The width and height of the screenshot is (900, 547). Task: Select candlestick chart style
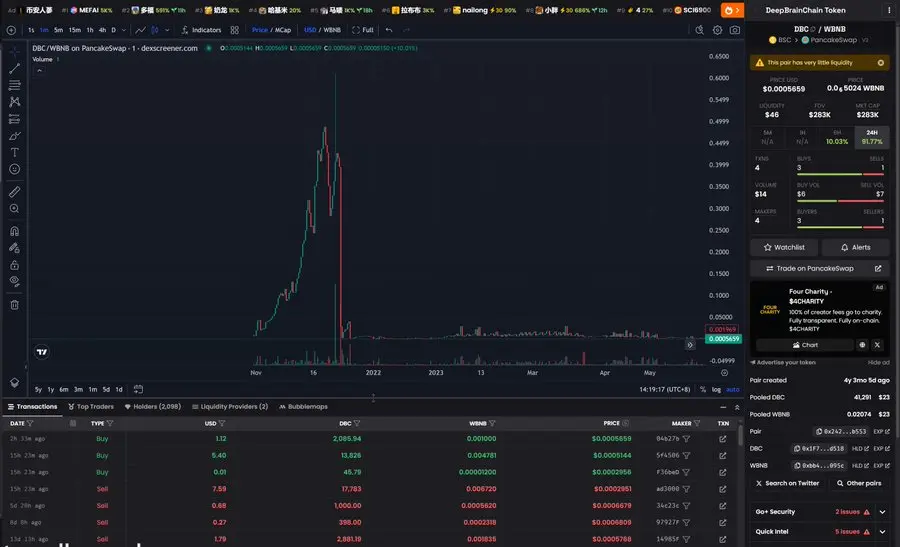coord(154,30)
